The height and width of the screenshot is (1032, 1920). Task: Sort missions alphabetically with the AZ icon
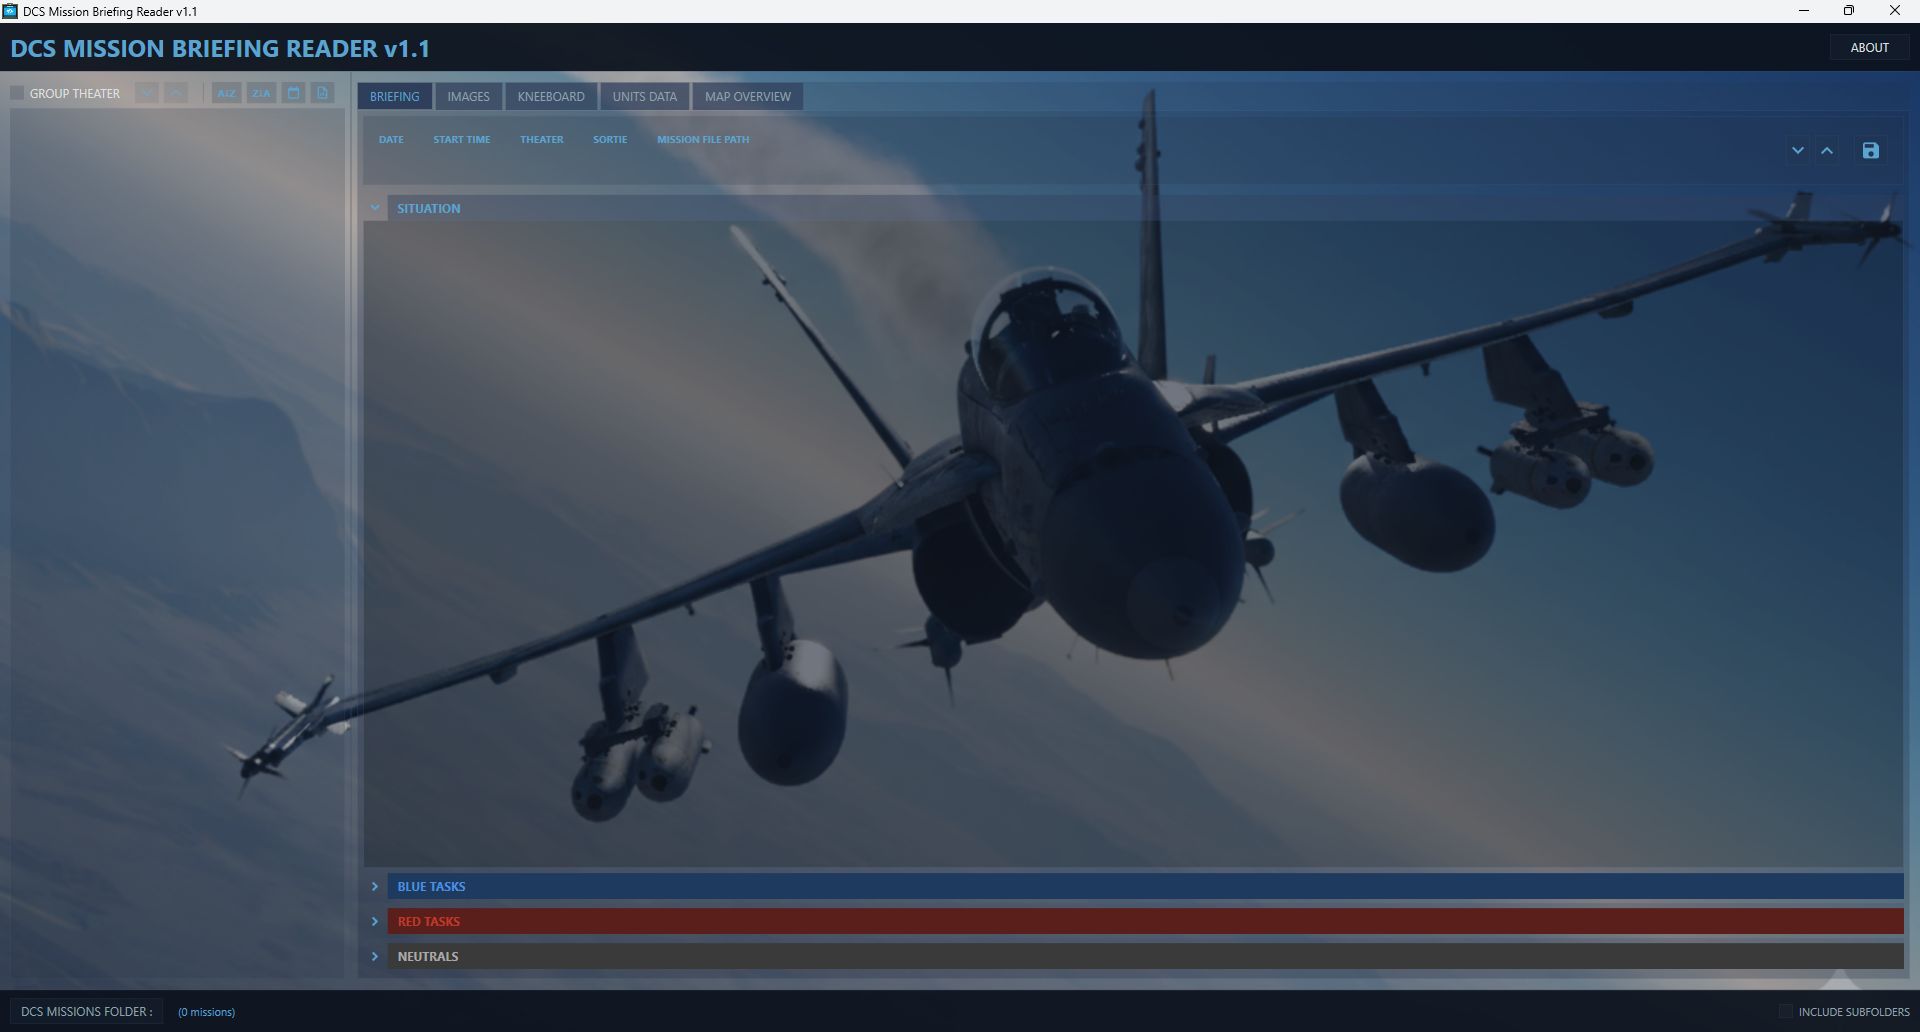coord(226,93)
